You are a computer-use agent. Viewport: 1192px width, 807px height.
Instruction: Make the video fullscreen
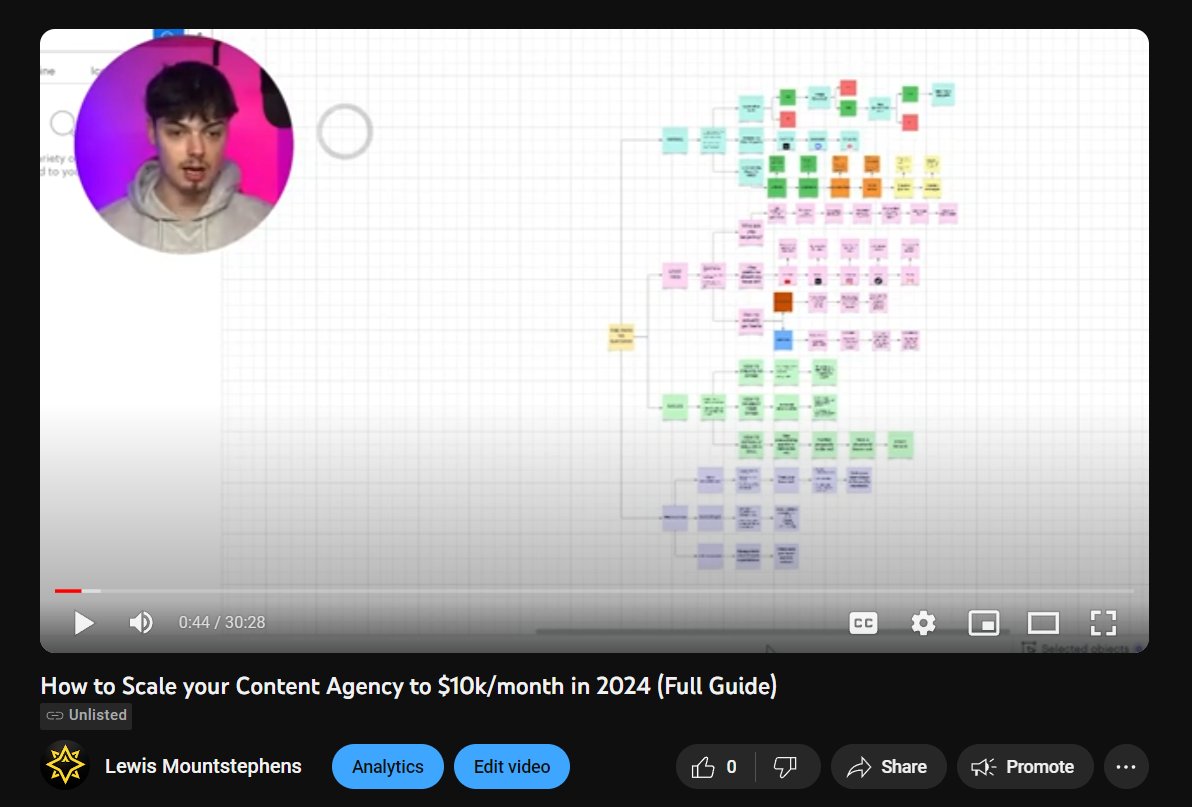point(1103,622)
